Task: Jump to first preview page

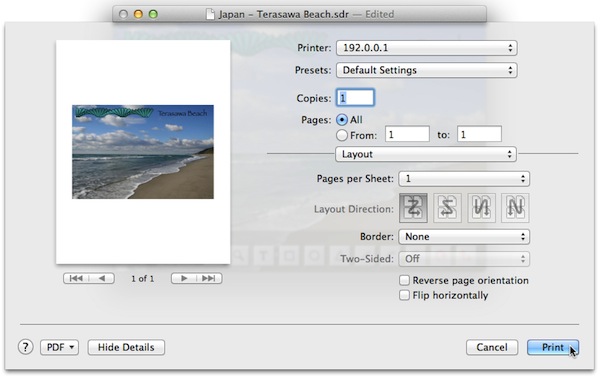Action: pyautogui.click(x=76, y=278)
